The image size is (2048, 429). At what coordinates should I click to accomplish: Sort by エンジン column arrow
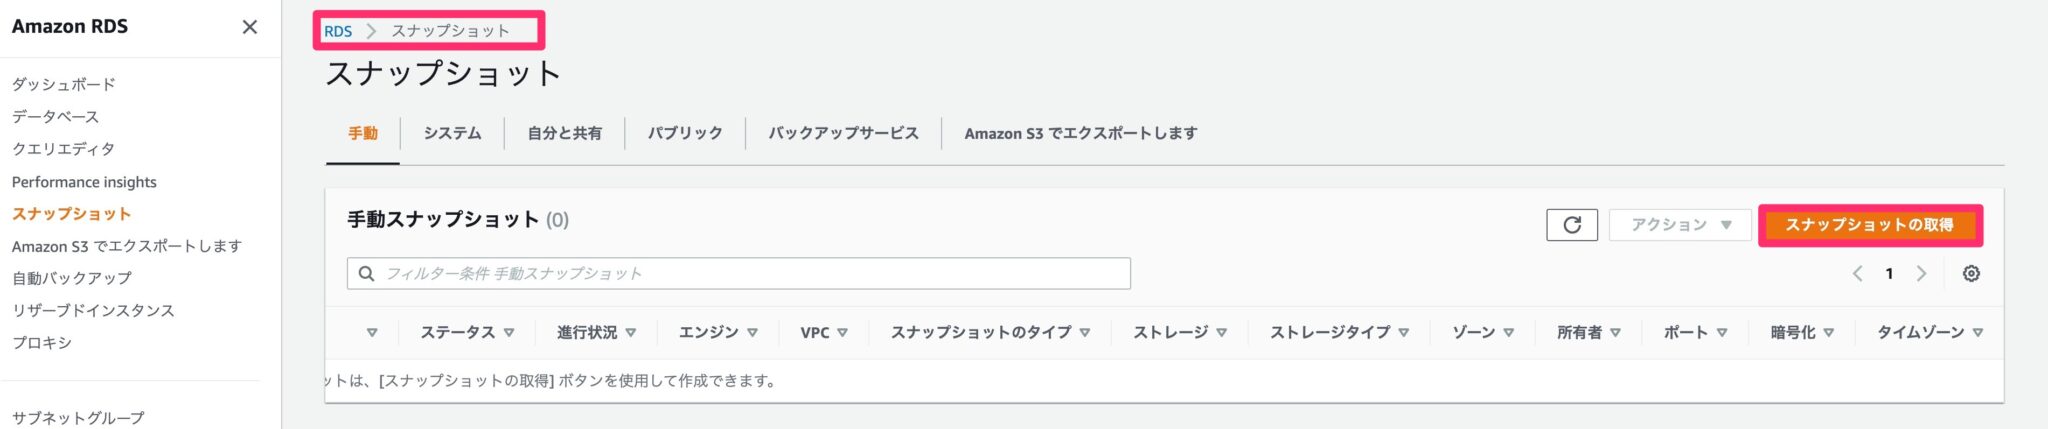[x=752, y=333]
